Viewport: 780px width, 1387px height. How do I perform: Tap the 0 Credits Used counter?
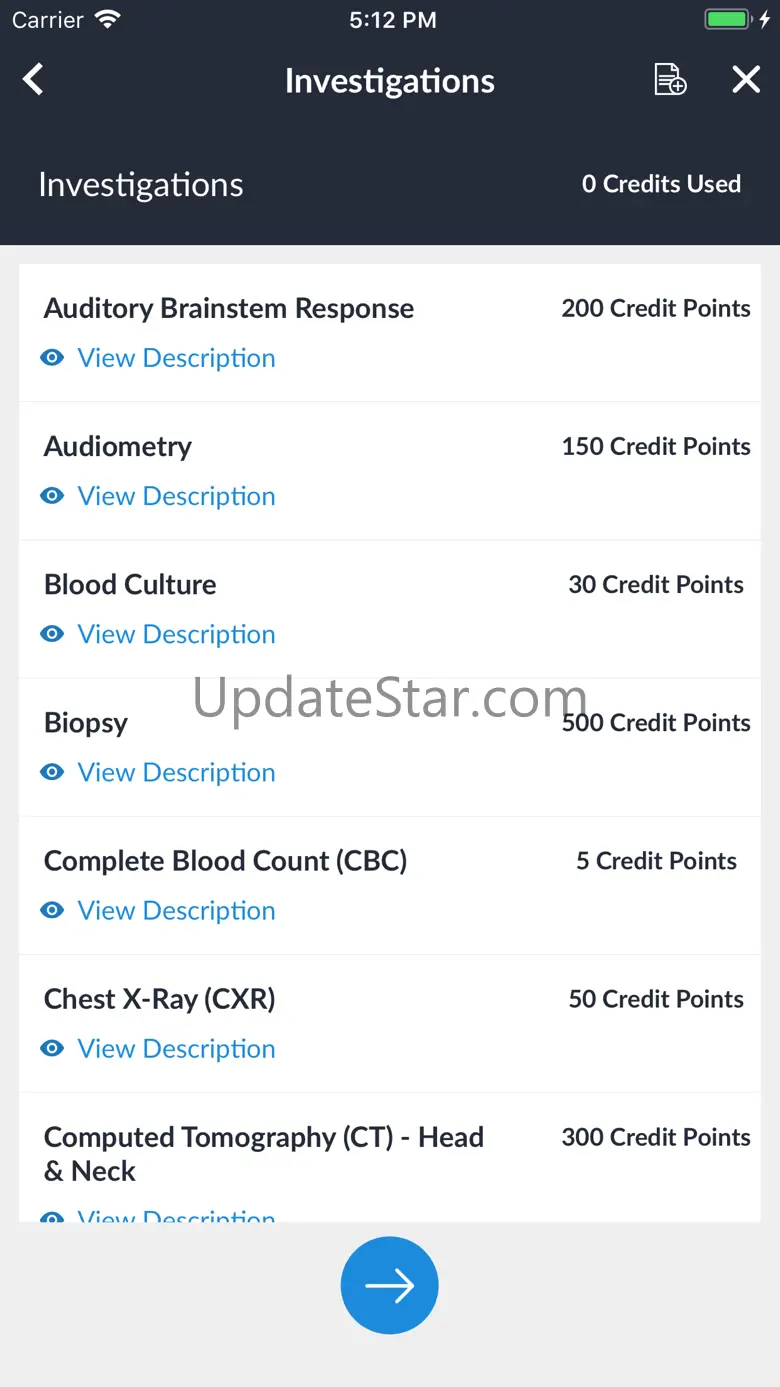tap(661, 184)
